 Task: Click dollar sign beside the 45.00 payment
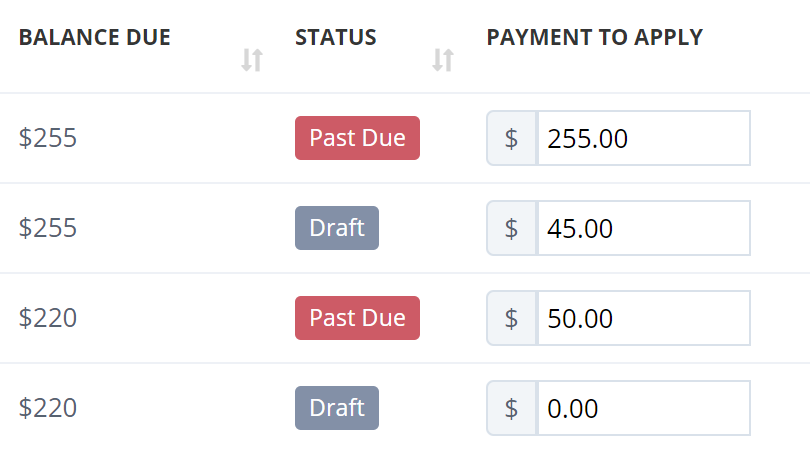511,228
